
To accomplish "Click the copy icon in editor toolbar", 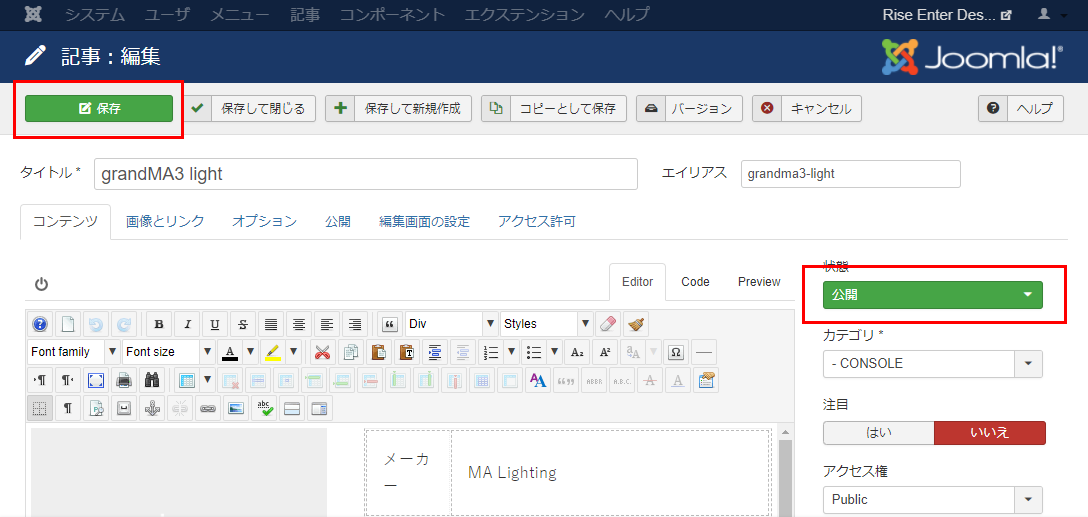I will 351,352.
